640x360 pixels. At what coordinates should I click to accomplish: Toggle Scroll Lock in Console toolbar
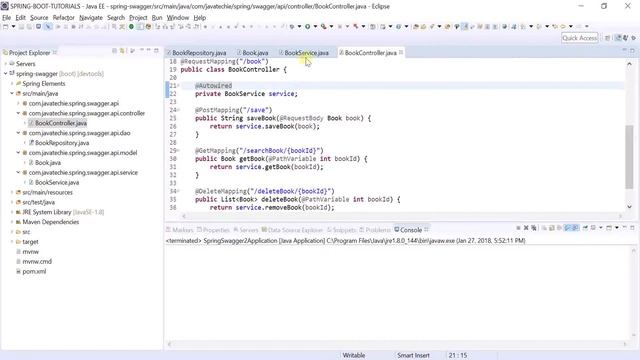tap(551, 228)
